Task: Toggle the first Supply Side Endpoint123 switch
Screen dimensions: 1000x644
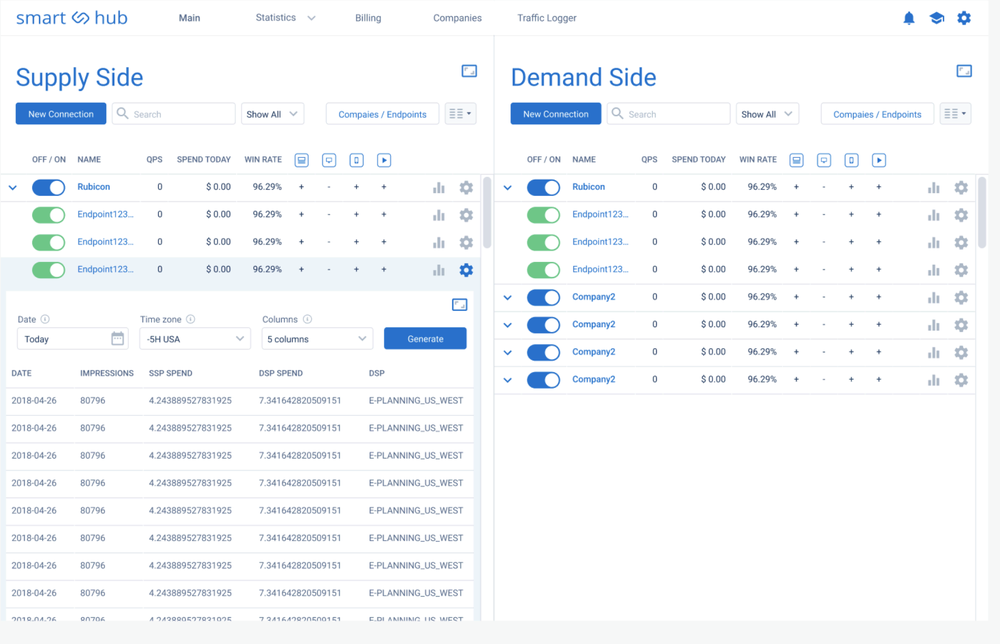Action: coord(48,215)
